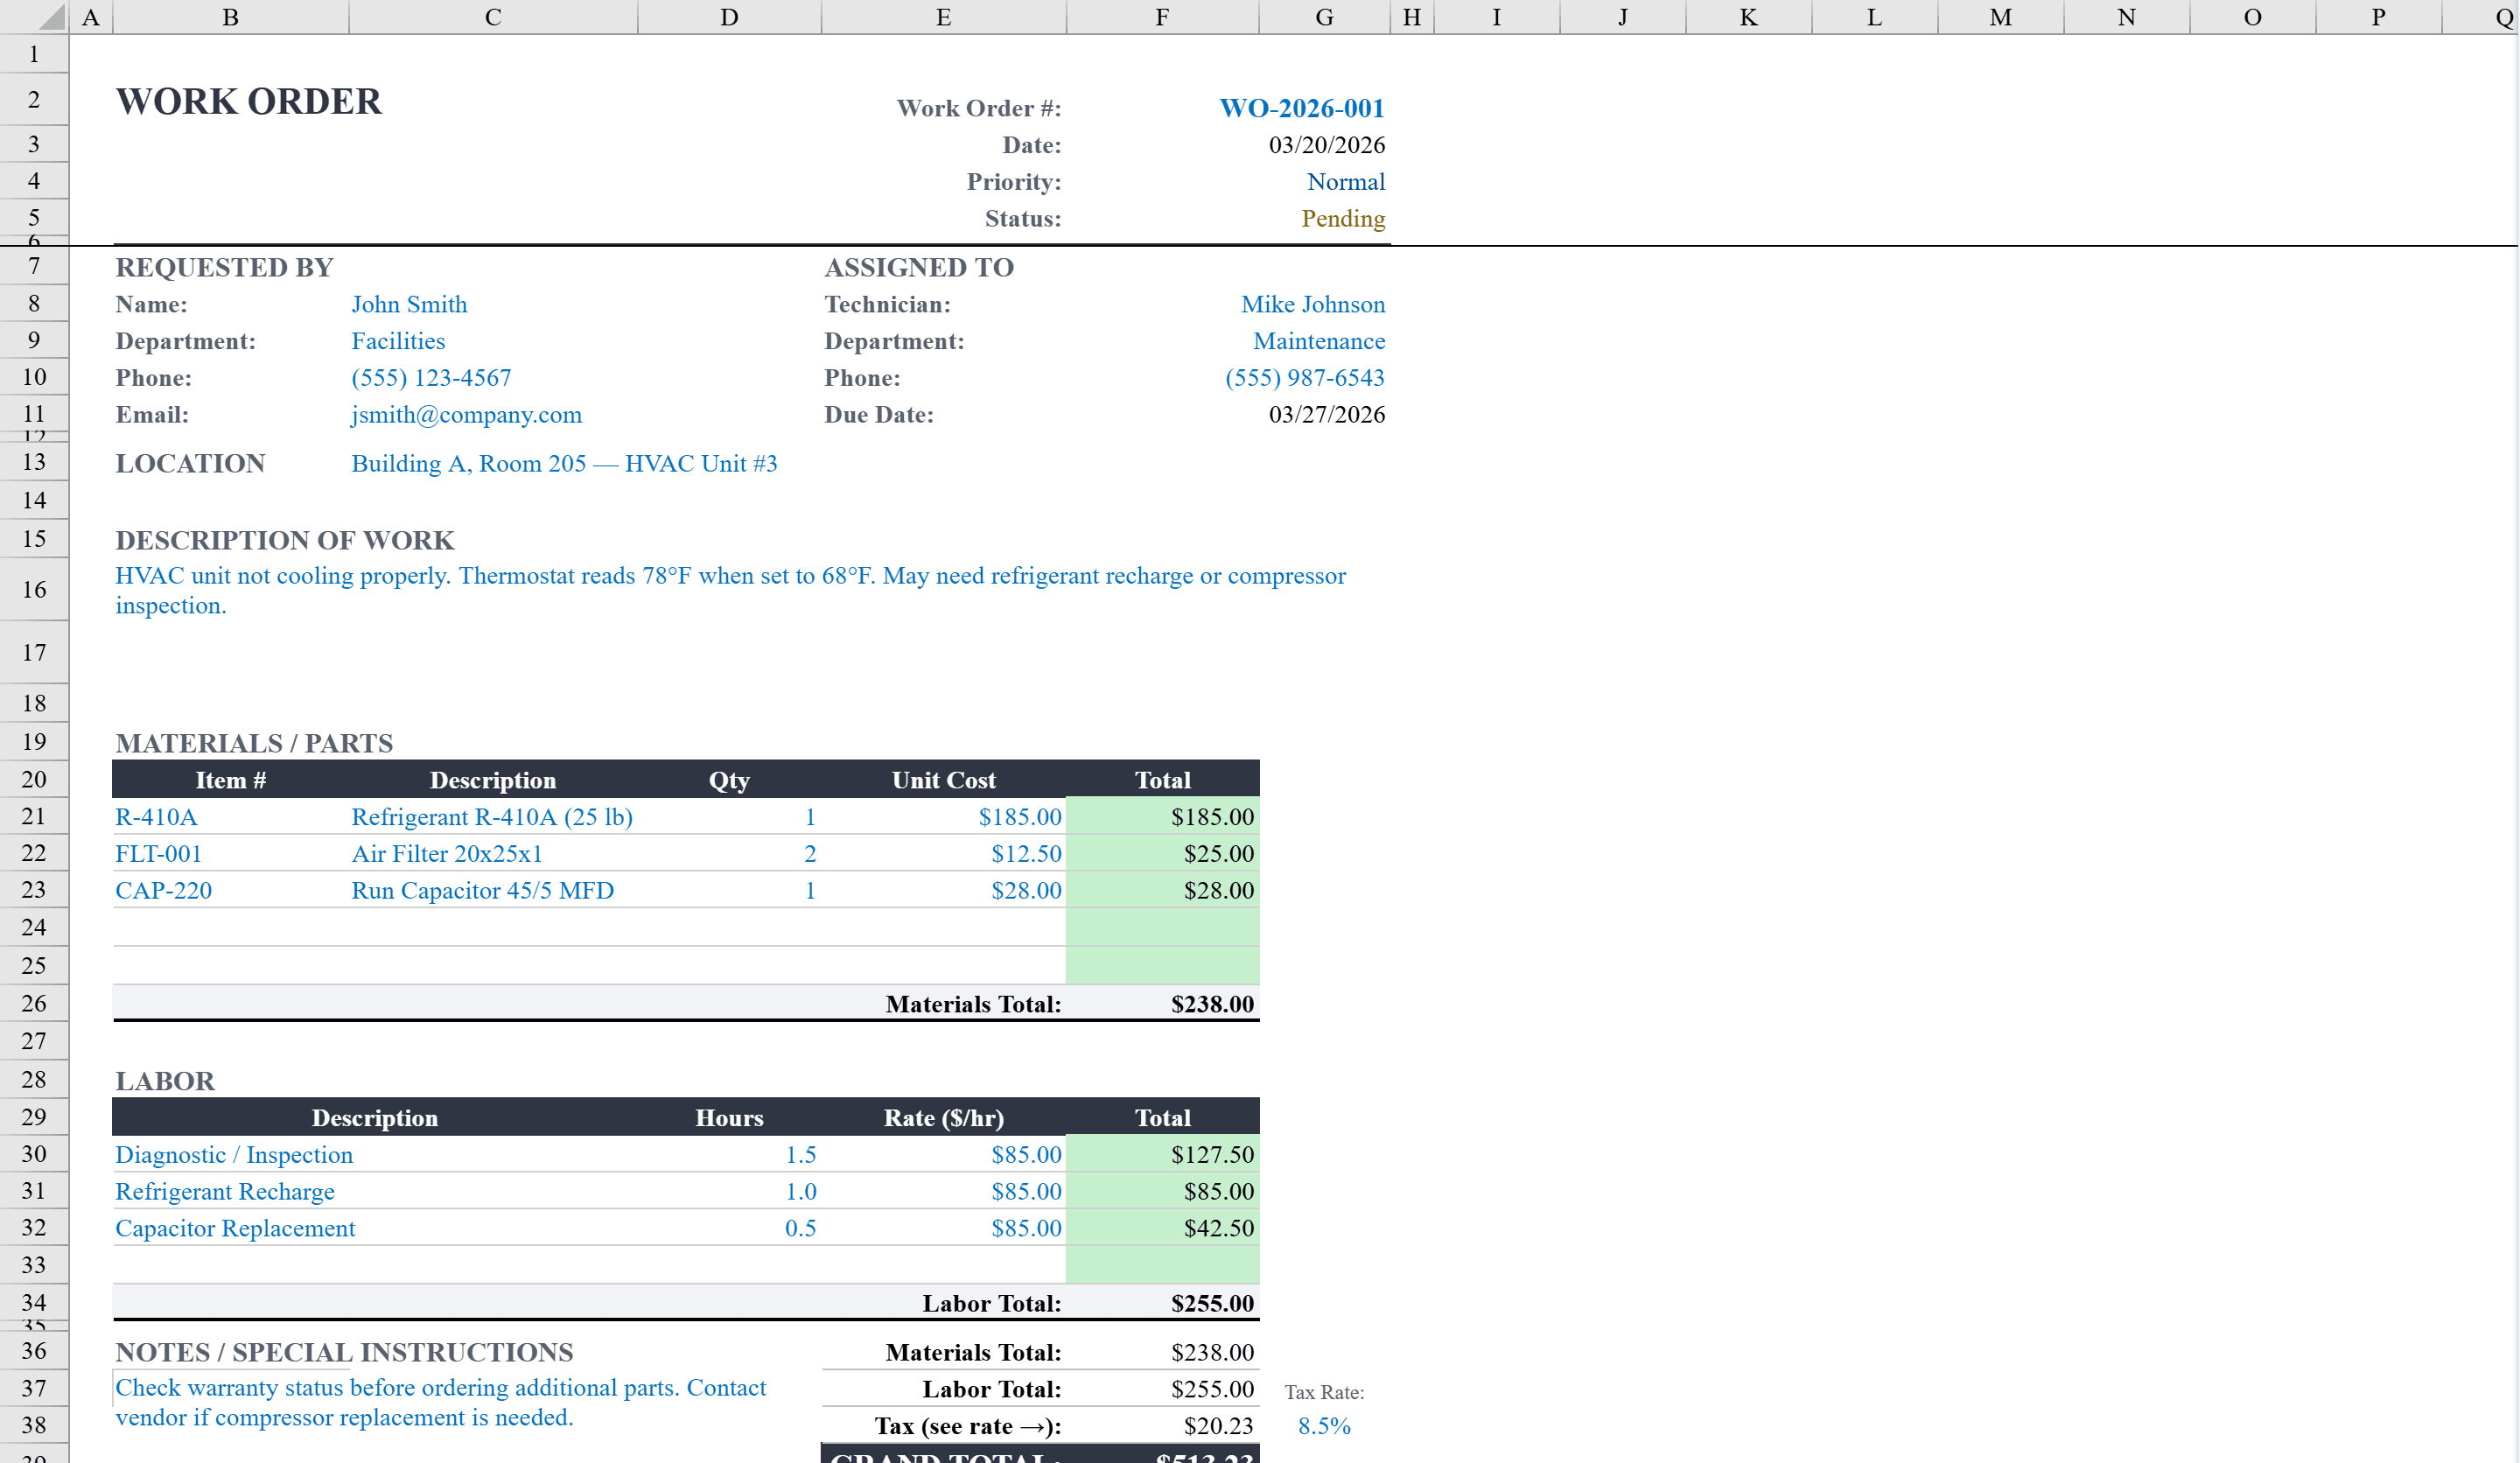
Task: Click the Location cell Building A, Room 205
Action: click(x=563, y=464)
